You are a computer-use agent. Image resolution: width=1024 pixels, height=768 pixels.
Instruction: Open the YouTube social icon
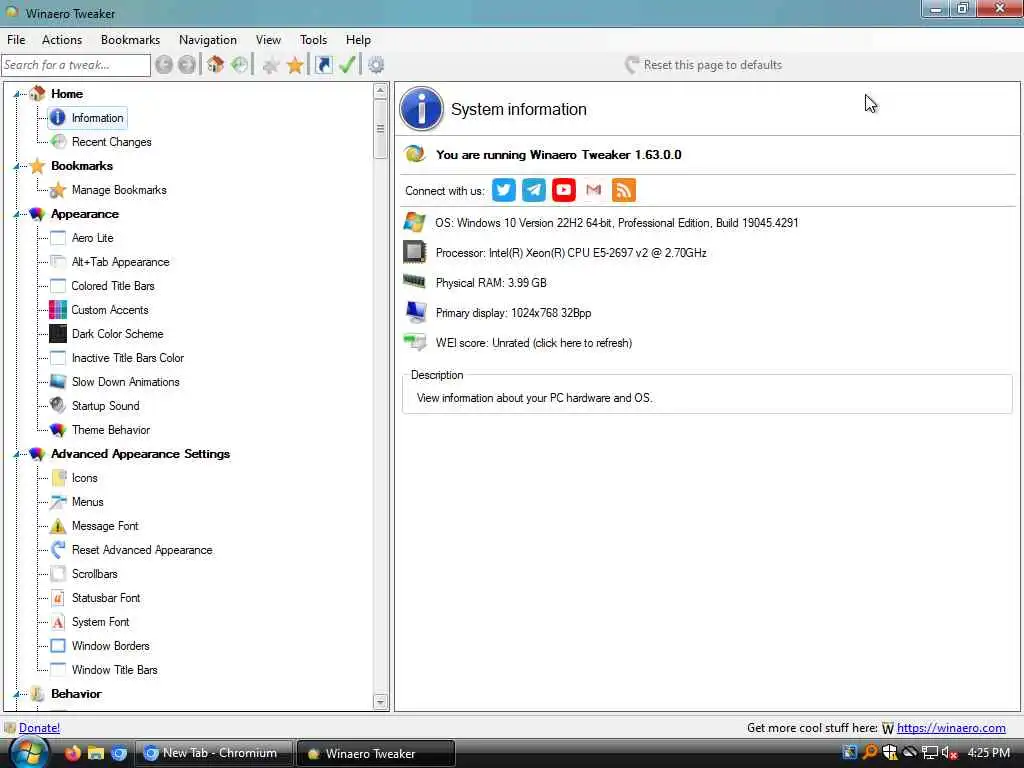(x=564, y=190)
